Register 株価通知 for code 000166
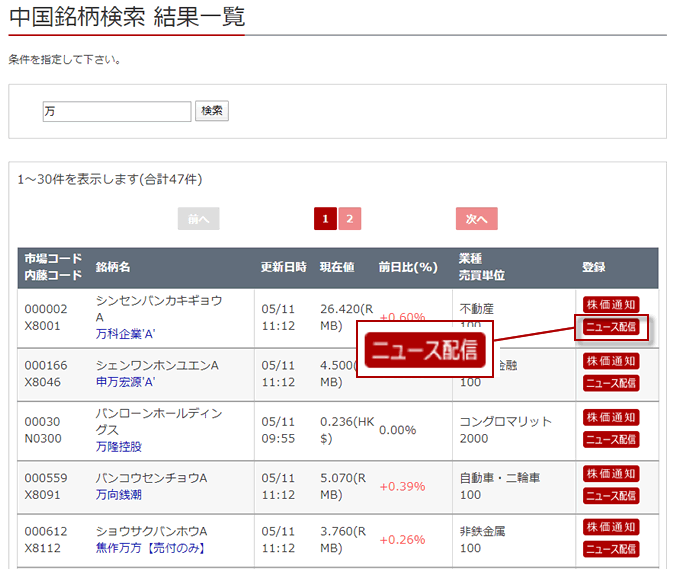 [611, 361]
